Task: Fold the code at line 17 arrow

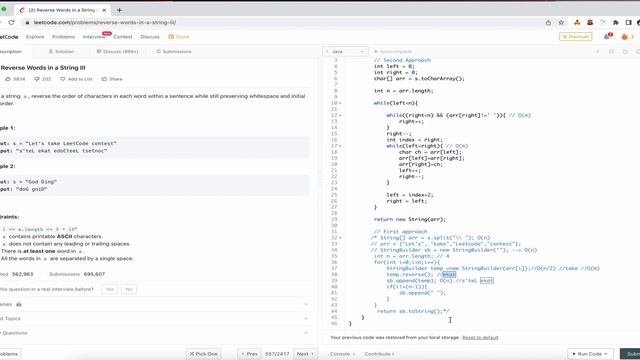Action: point(340,146)
